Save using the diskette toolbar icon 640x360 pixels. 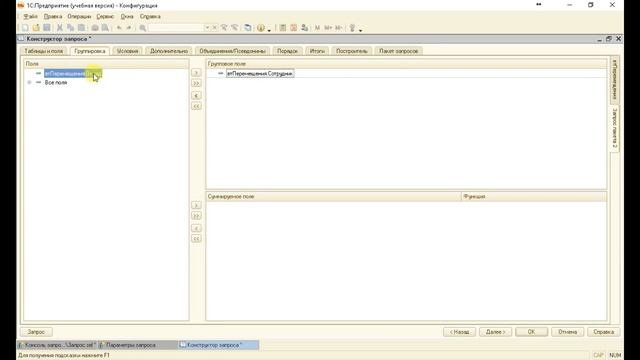pyautogui.click(x=47, y=28)
